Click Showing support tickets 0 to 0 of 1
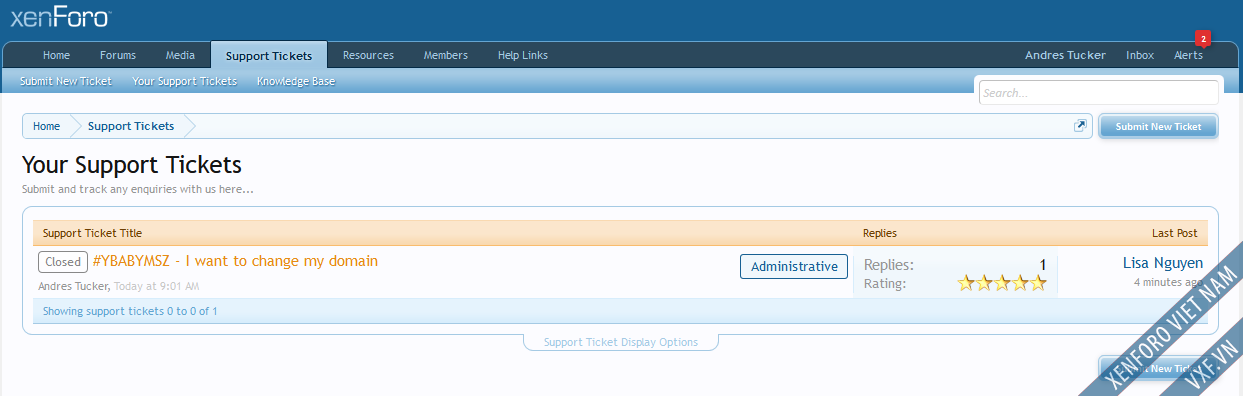The height and width of the screenshot is (396, 1243). [130, 311]
